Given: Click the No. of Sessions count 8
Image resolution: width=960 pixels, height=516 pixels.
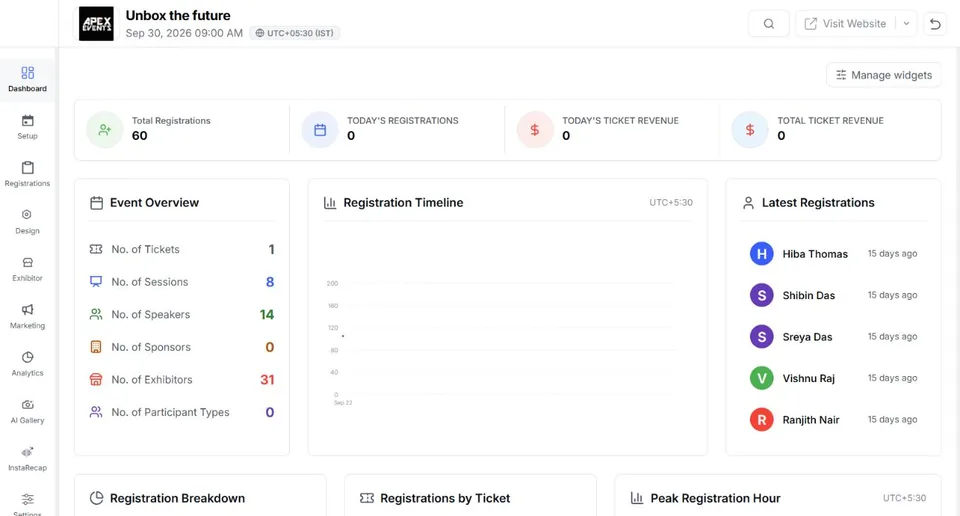Looking at the screenshot, I should [270, 282].
